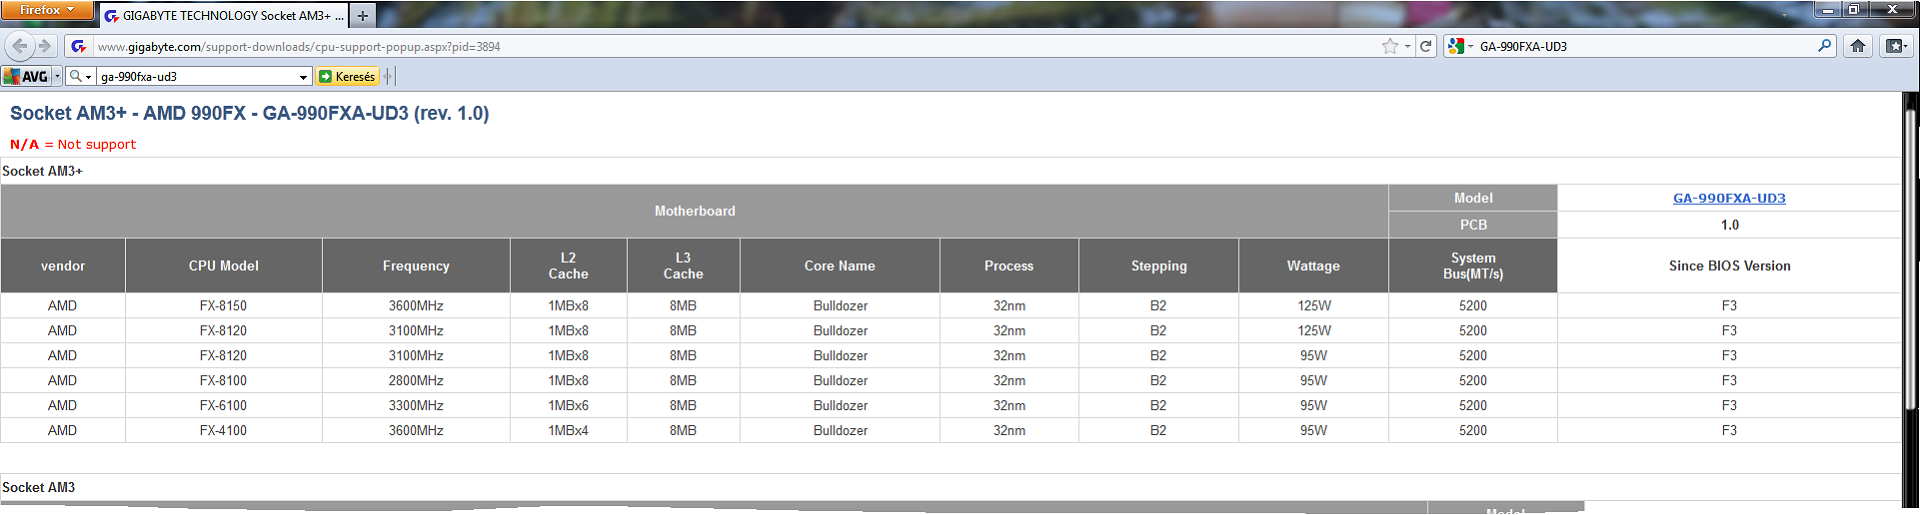The height and width of the screenshot is (515, 1920).
Task: Go to the home page
Action: tap(1858, 46)
